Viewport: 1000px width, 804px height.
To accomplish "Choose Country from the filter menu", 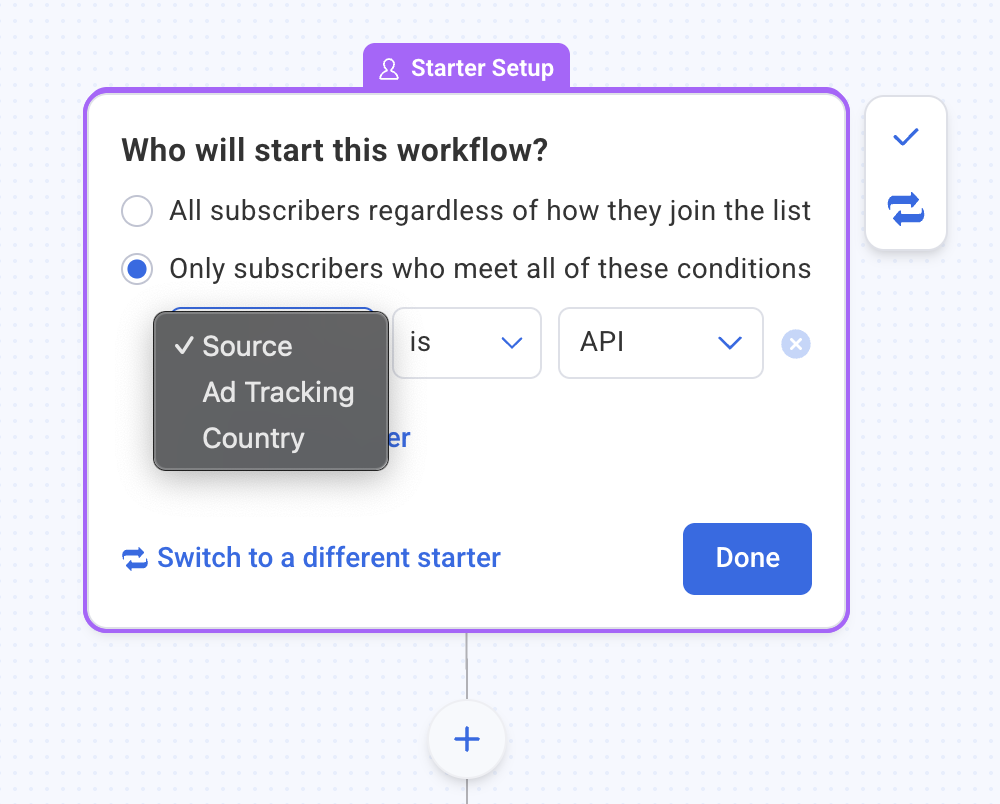I will click(253, 438).
